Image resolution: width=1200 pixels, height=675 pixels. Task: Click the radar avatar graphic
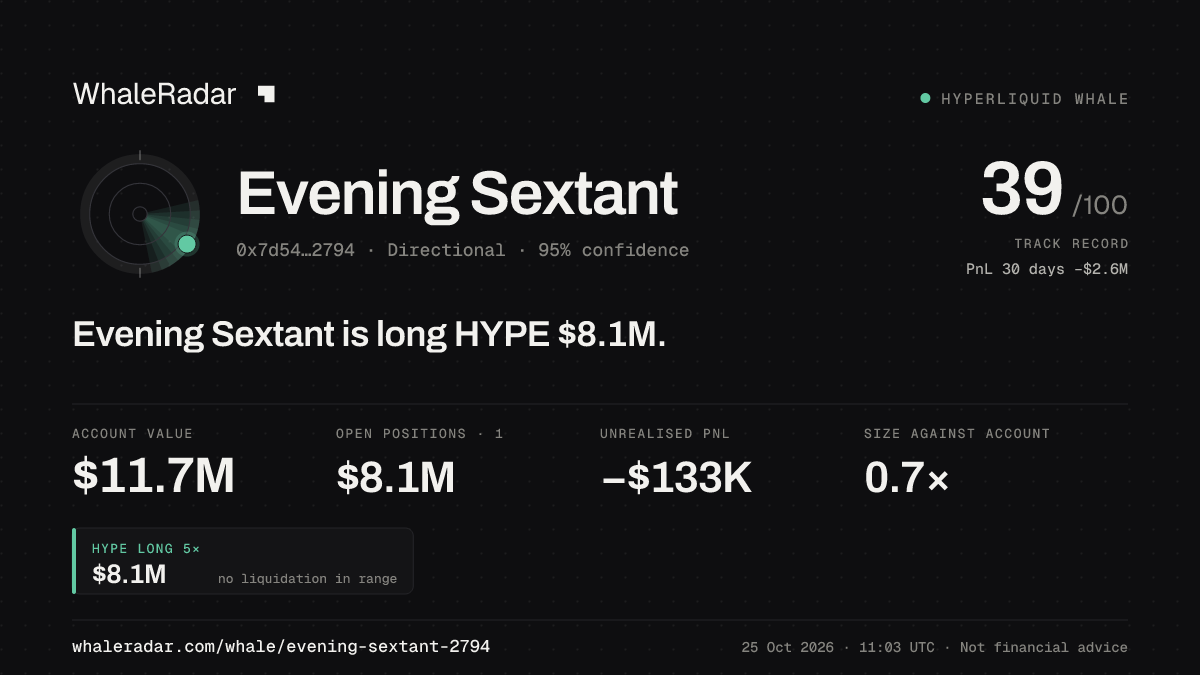(x=140, y=213)
